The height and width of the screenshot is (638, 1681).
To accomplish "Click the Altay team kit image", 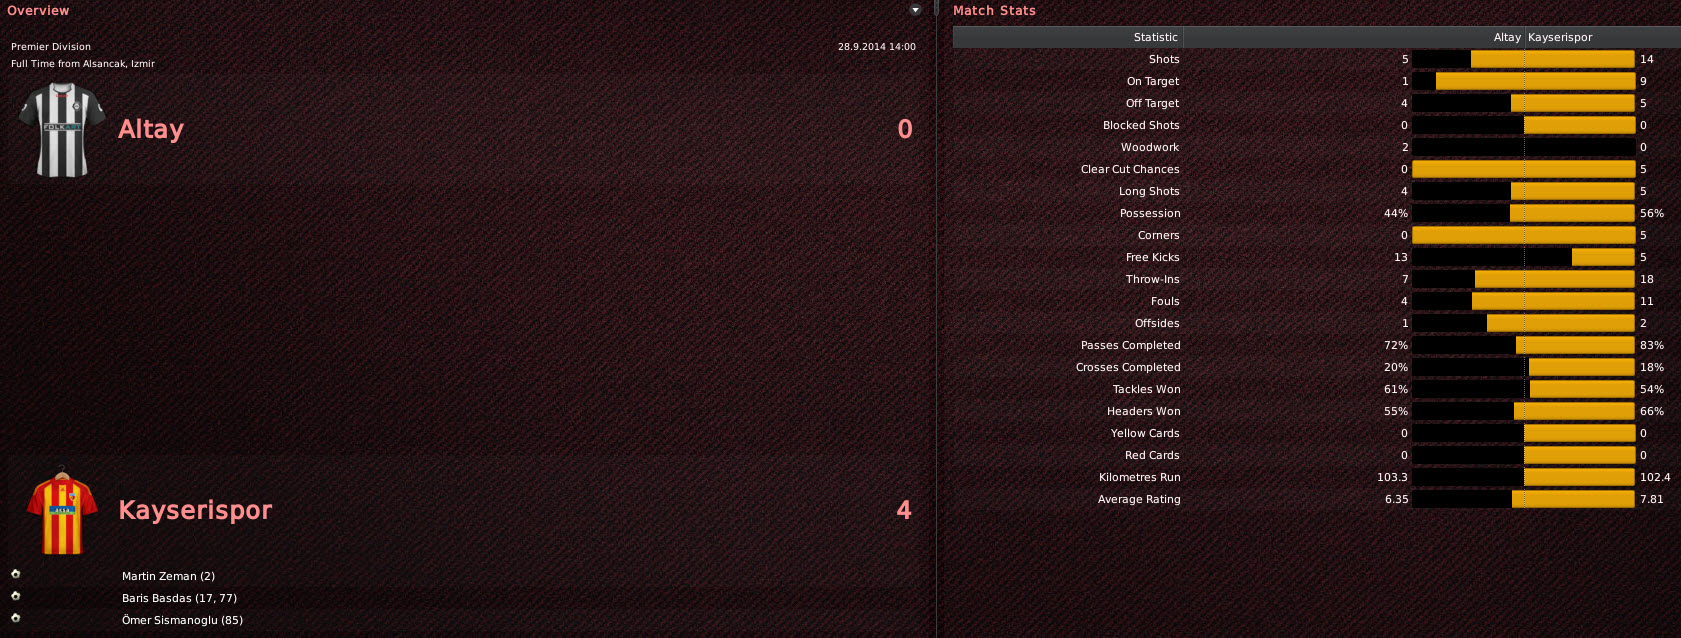I will [62, 130].
